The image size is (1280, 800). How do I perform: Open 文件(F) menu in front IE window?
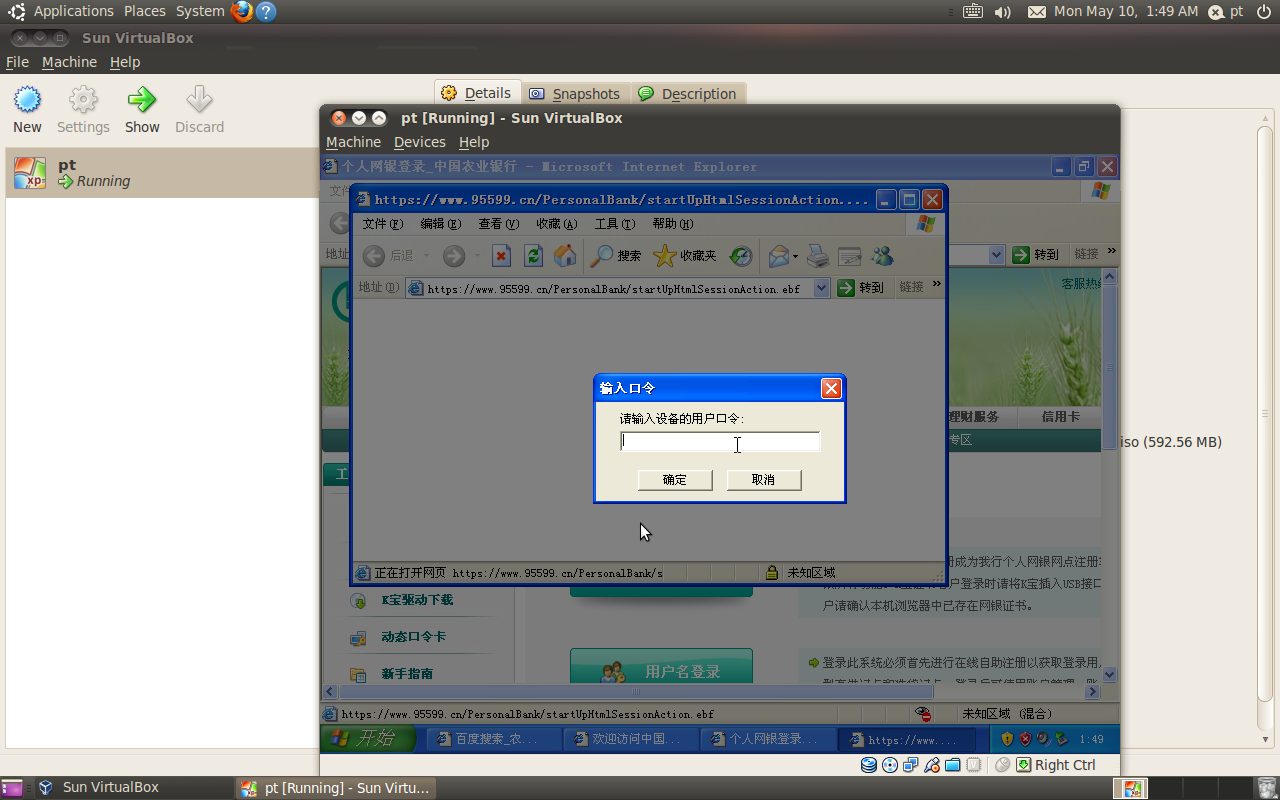(382, 224)
